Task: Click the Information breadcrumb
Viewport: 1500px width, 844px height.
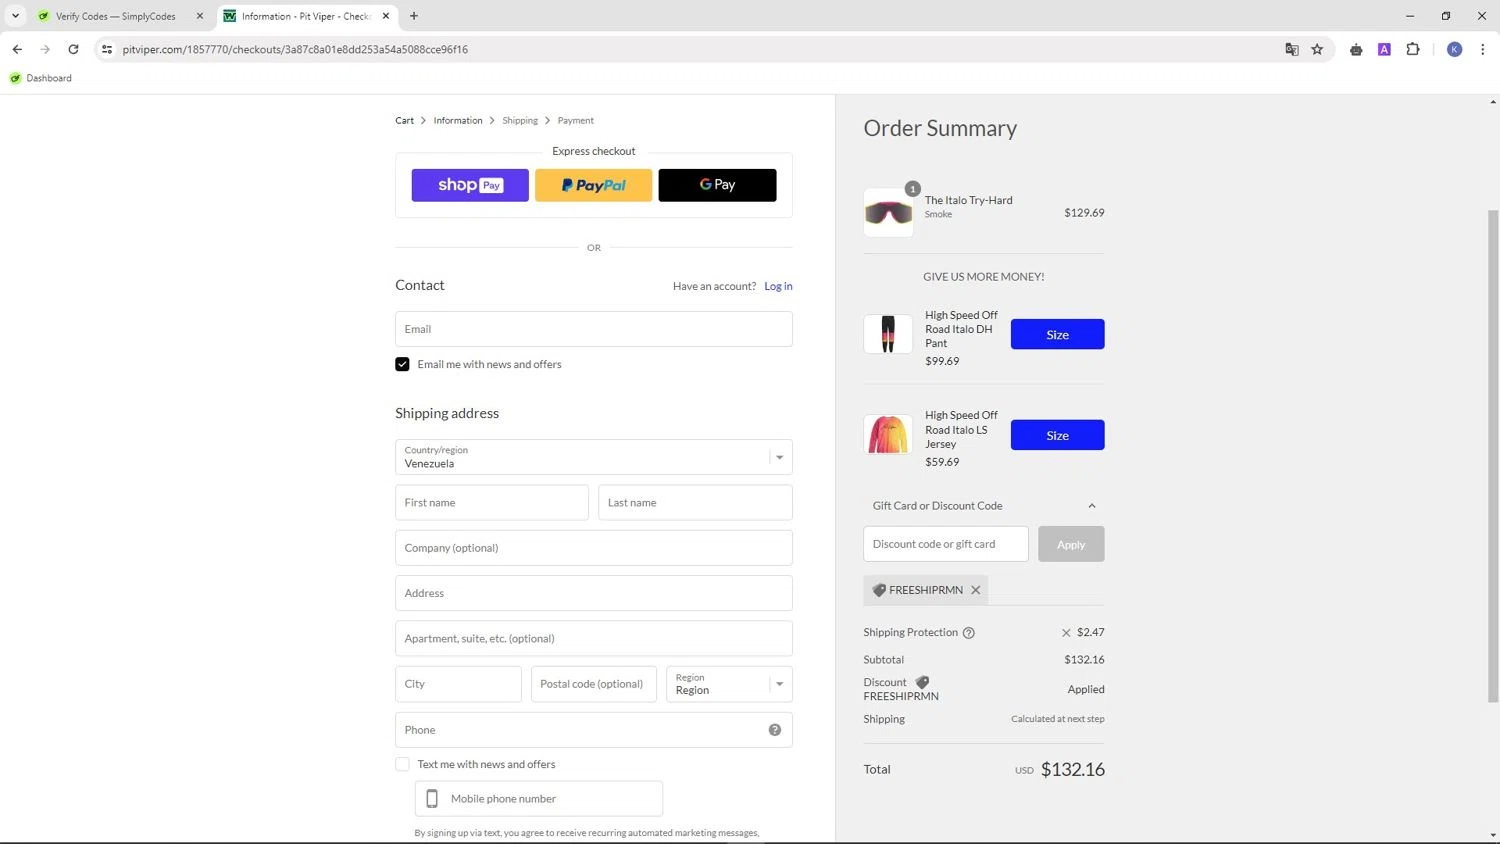Action: point(458,121)
